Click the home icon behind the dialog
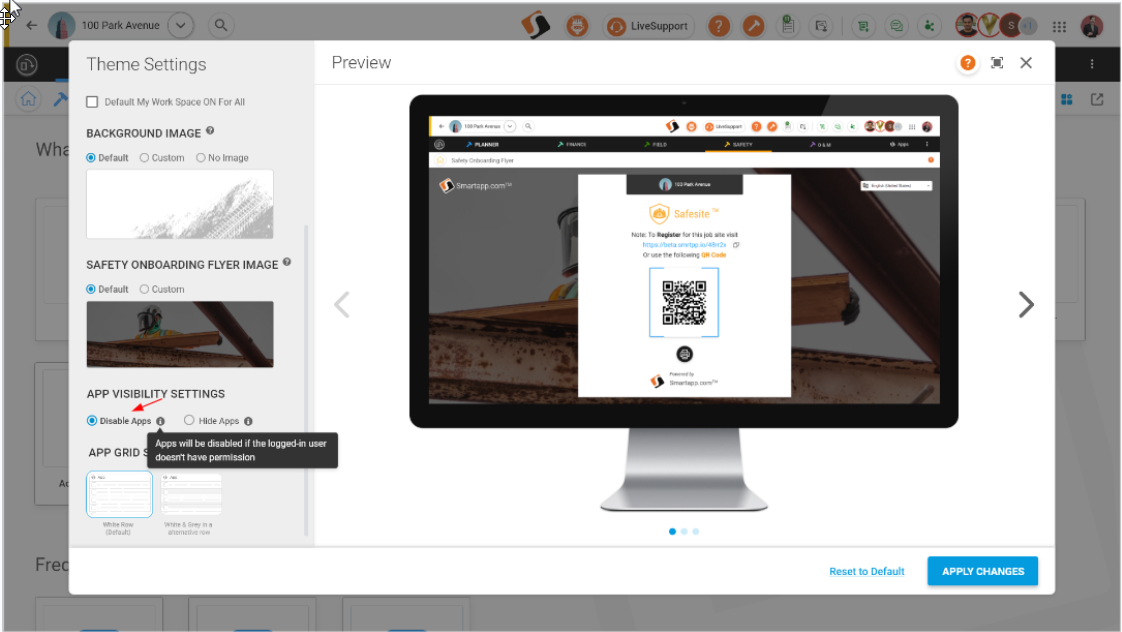This screenshot has height=632, width=1122. click(x=29, y=99)
